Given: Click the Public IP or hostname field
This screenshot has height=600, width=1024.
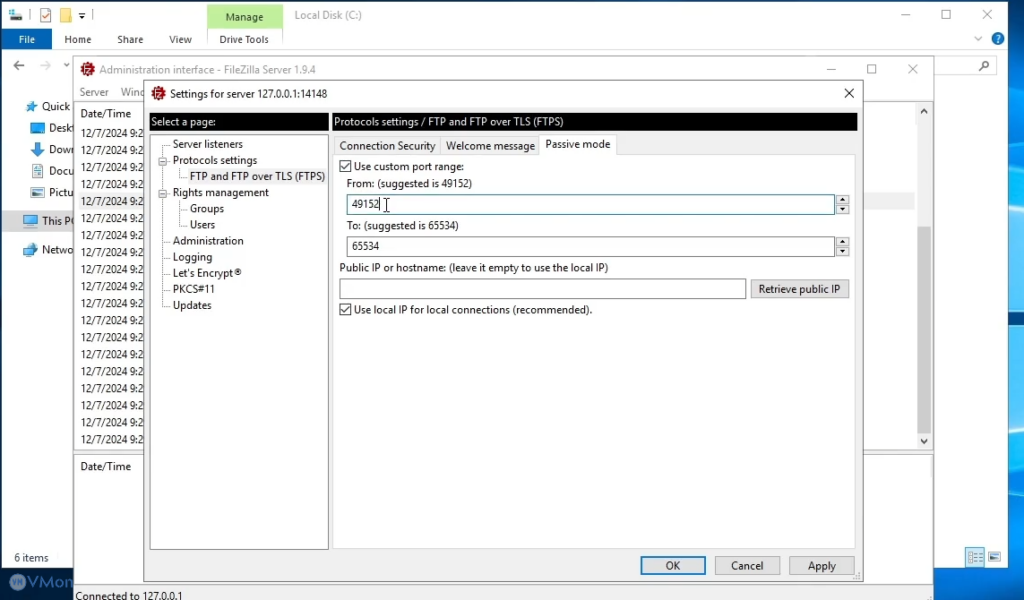Looking at the screenshot, I should click(542, 289).
